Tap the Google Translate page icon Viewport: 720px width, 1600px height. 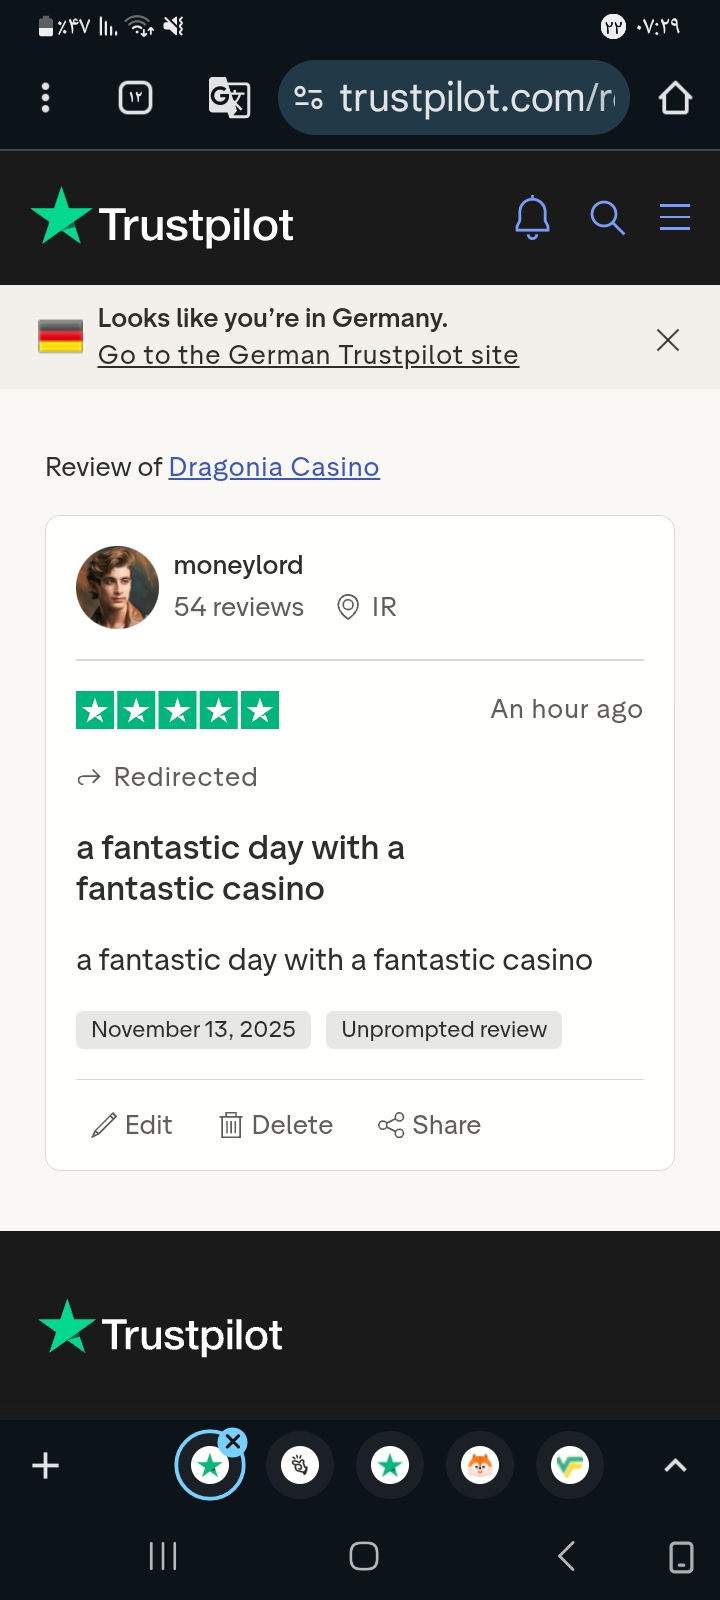pyautogui.click(x=229, y=98)
